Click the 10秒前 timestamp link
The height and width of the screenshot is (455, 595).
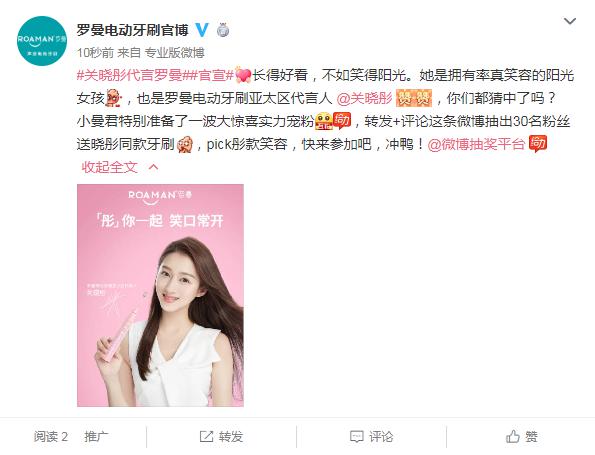coord(95,52)
